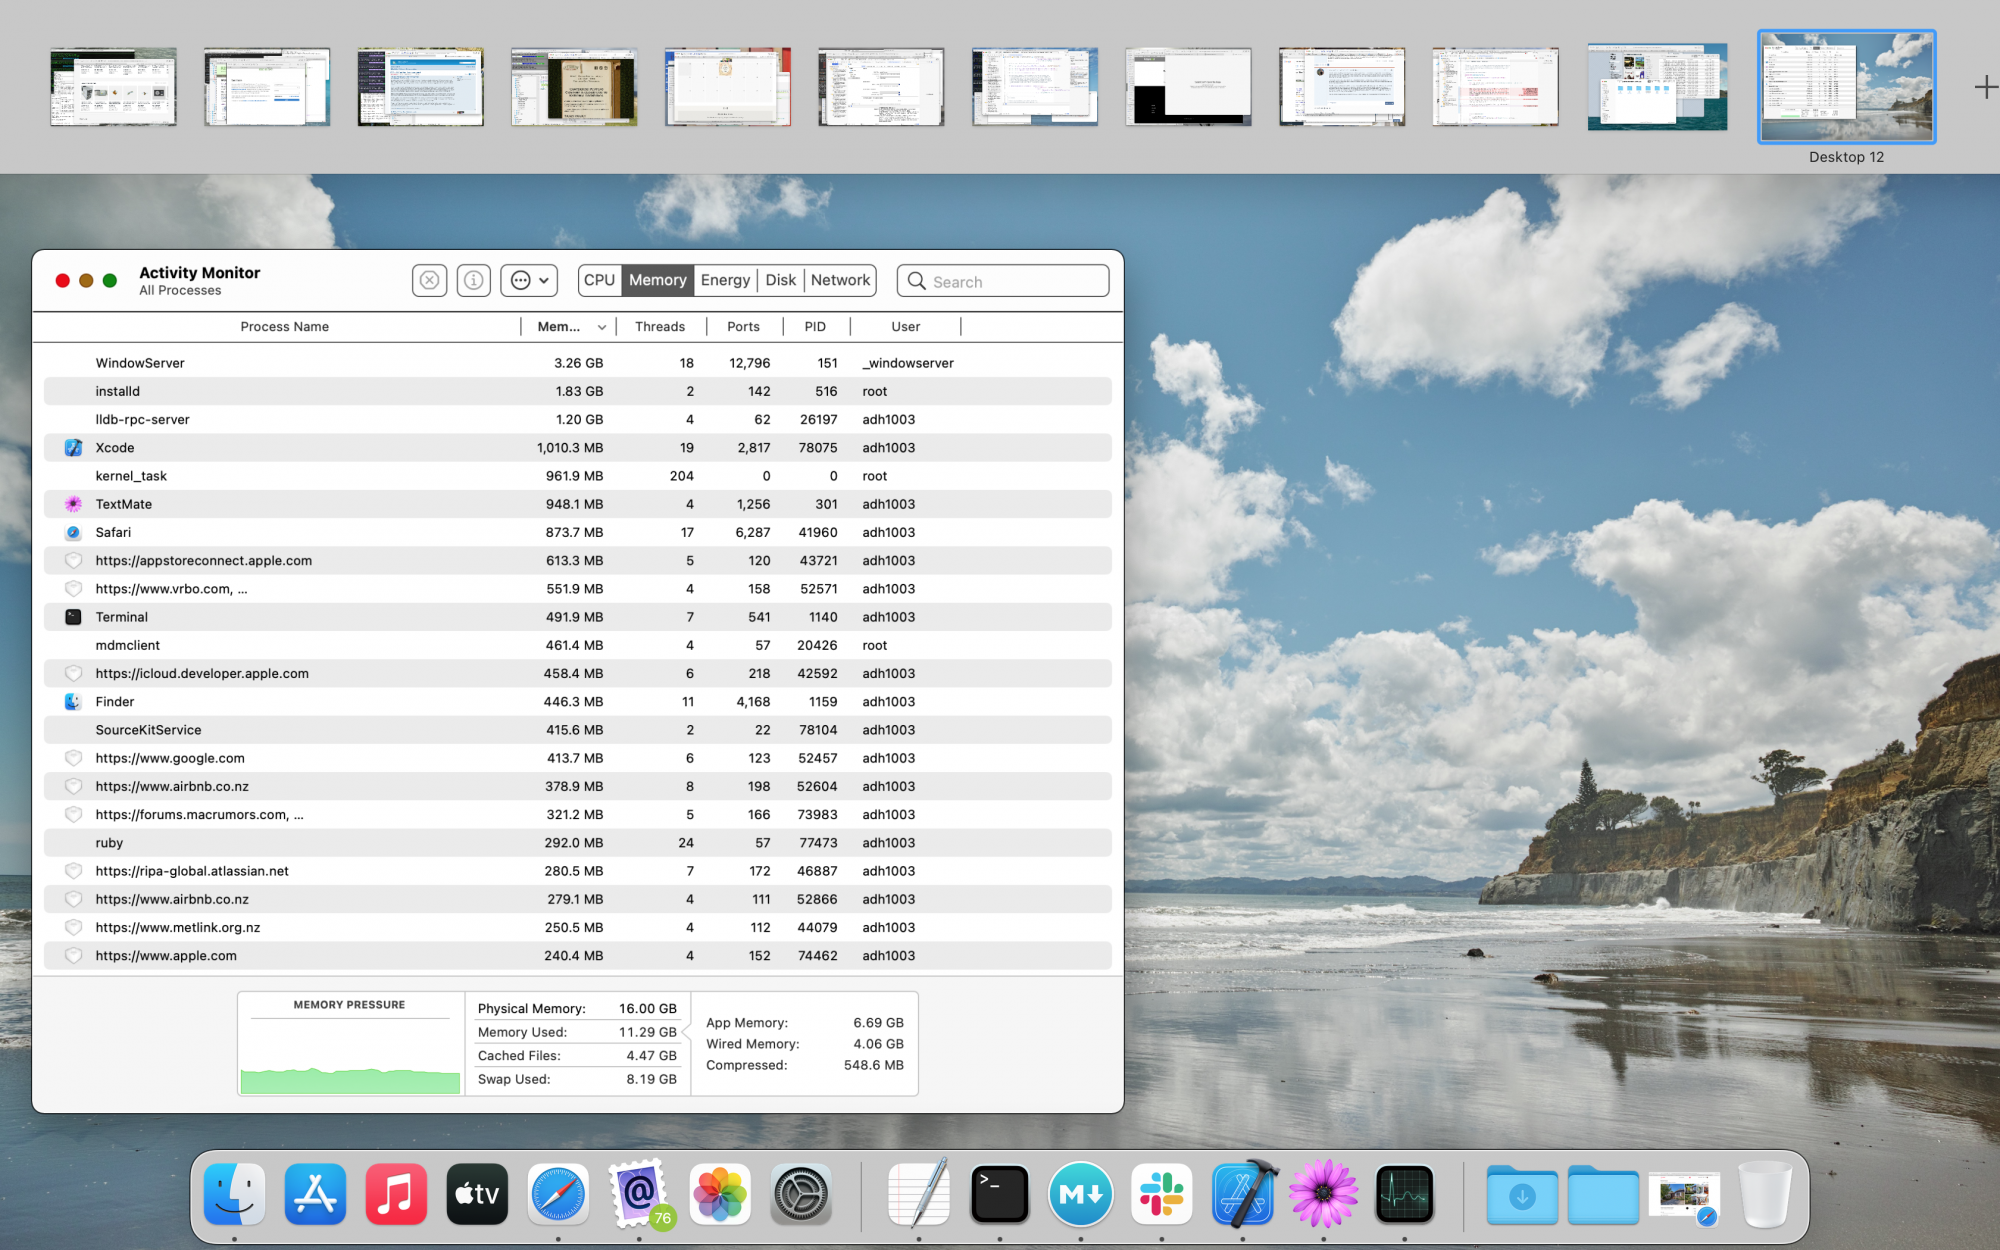
Task: Open System Preferences gear in the Dock
Action: (x=800, y=1194)
